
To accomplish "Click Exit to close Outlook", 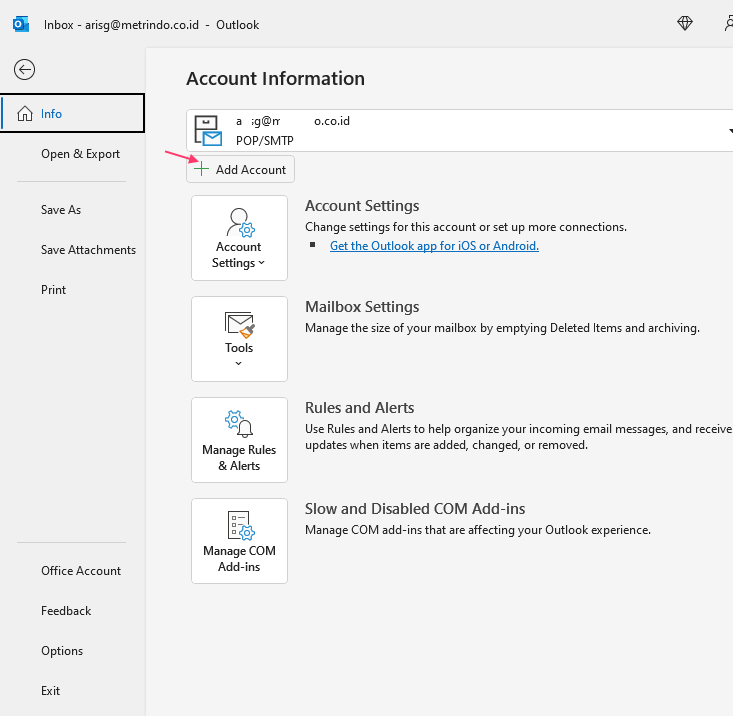I will tap(50, 691).
